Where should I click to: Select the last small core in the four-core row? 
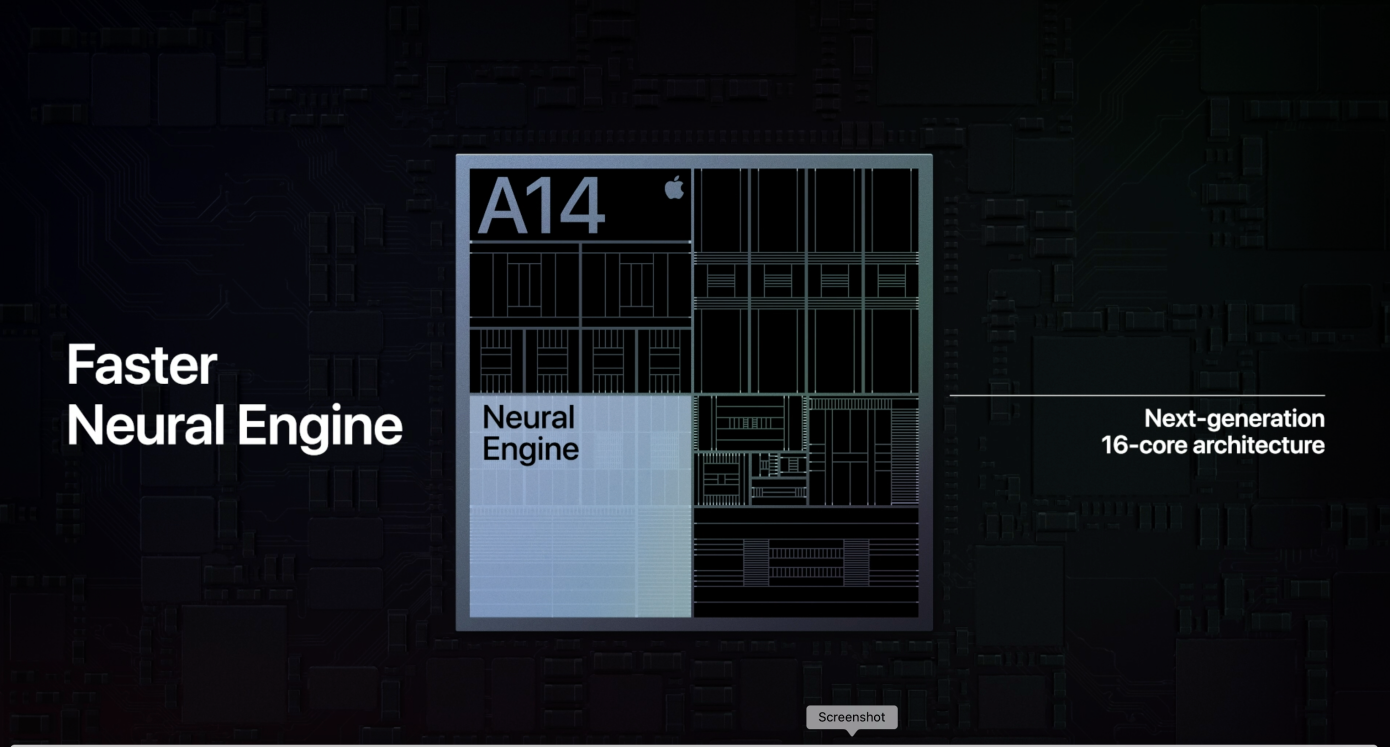[664, 360]
